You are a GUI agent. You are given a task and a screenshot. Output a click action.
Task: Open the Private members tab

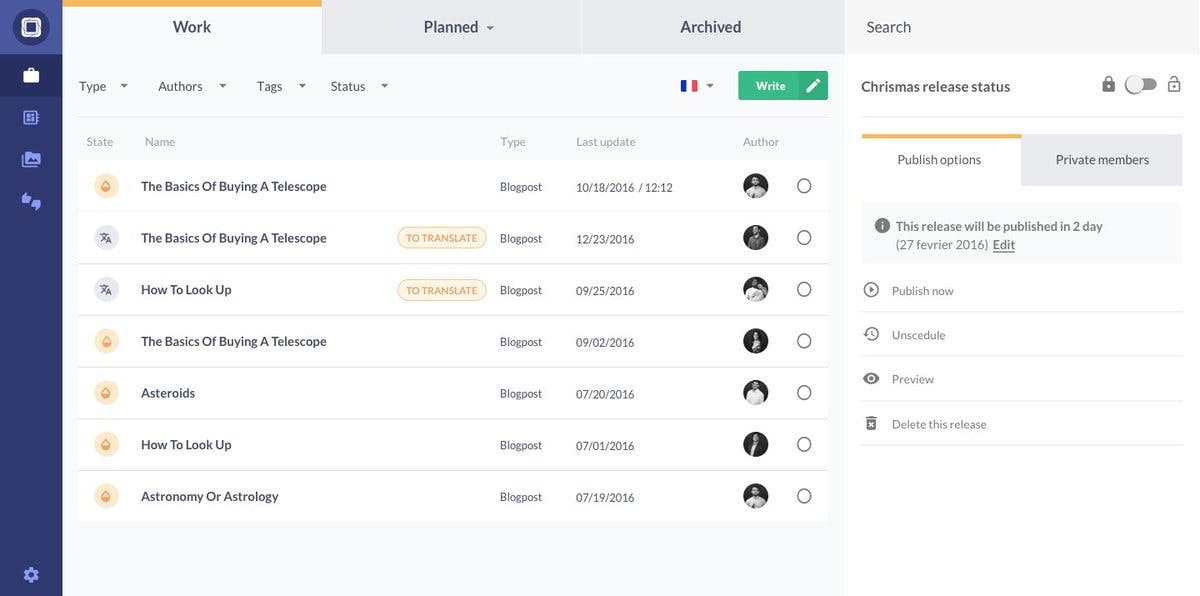point(1101,158)
